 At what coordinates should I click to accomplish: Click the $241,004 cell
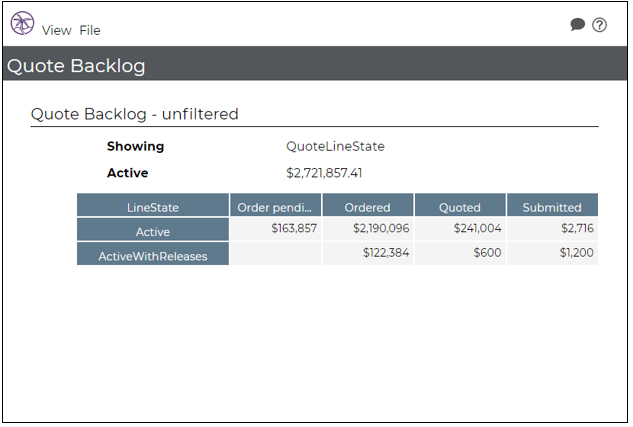[460, 229]
